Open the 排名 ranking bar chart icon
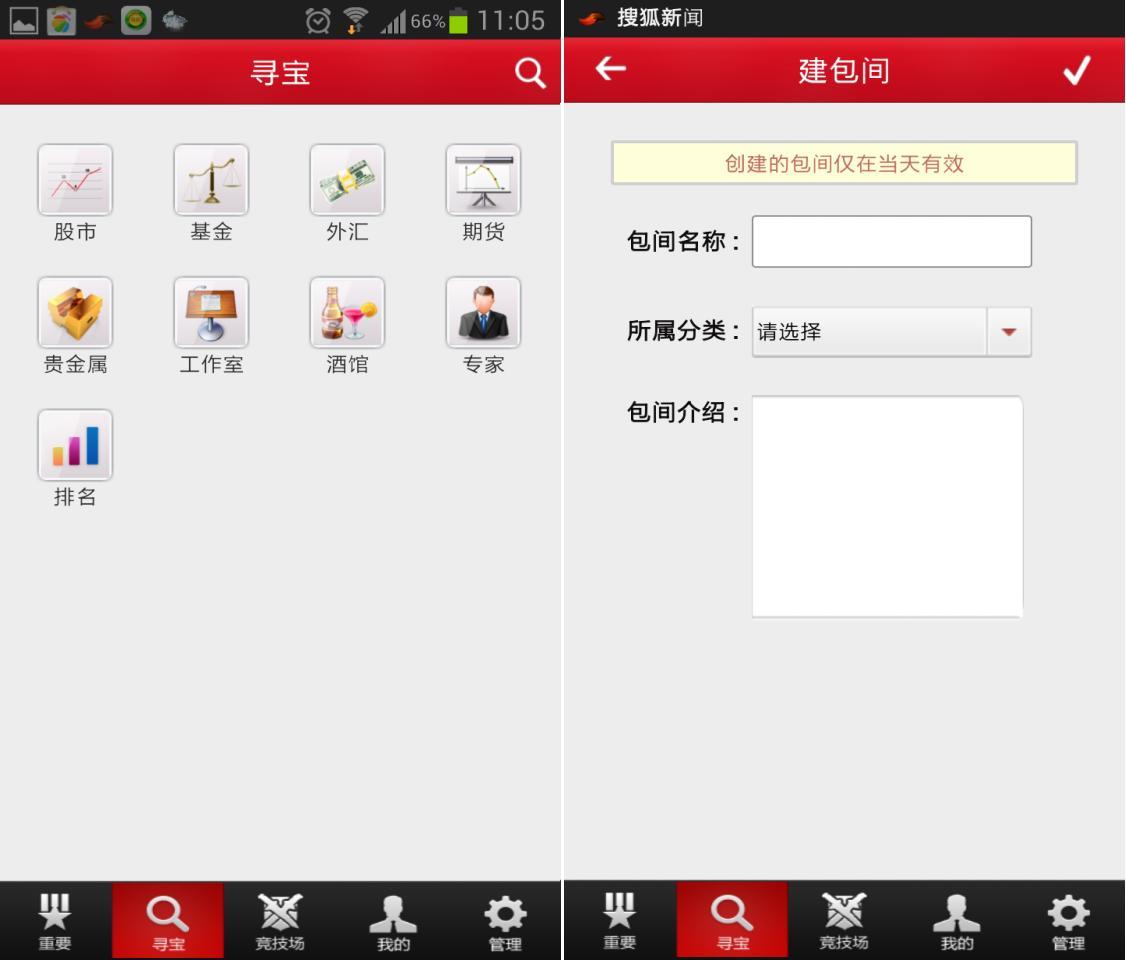This screenshot has height=960, width=1126. [x=75, y=445]
